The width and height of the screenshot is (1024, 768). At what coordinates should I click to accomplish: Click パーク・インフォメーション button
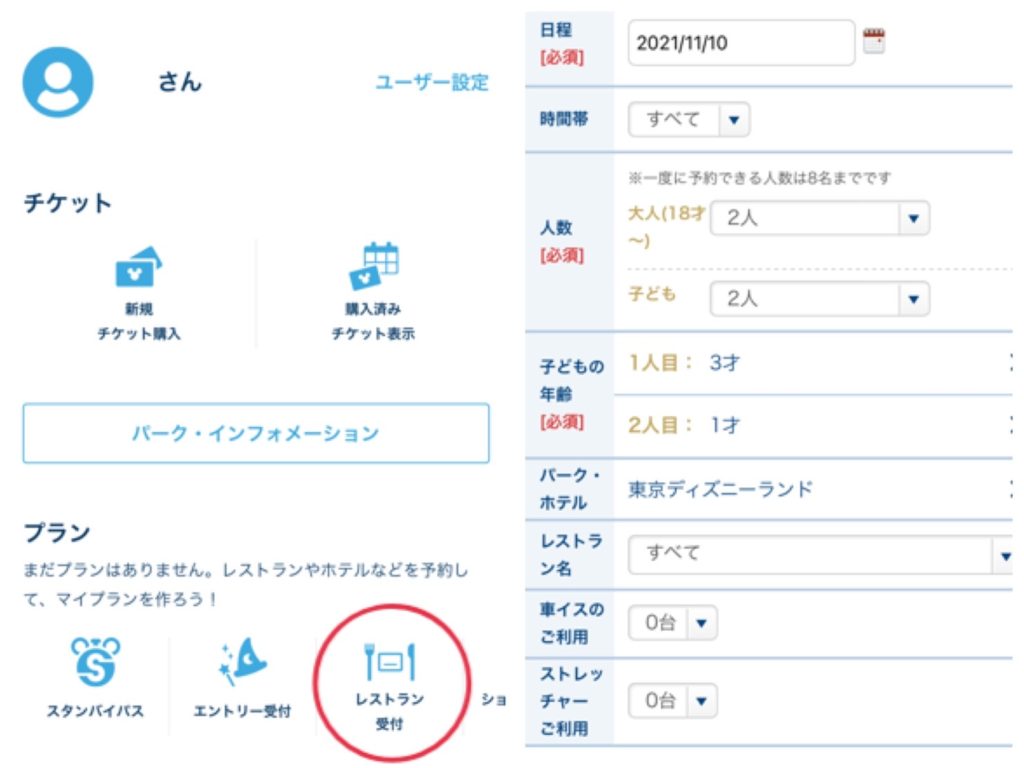(x=256, y=434)
